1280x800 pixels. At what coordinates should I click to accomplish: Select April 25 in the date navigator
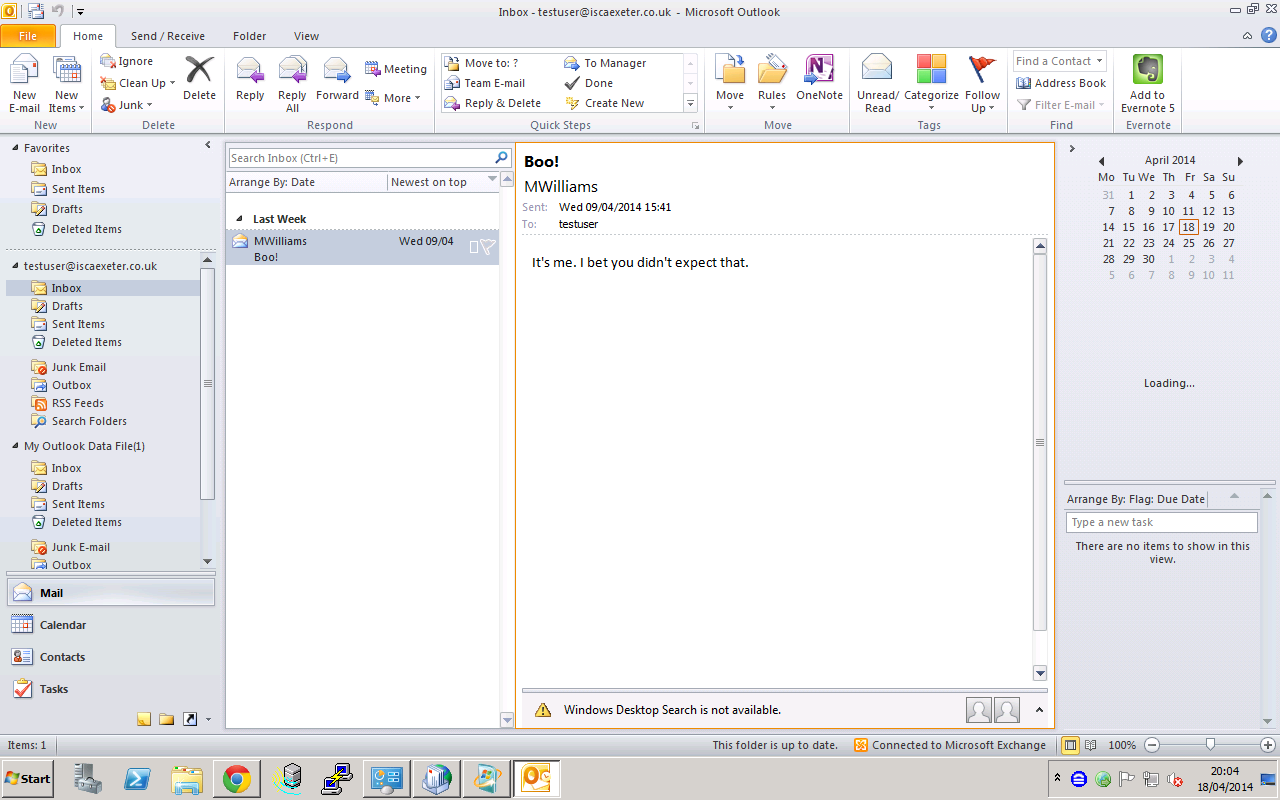(x=1189, y=243)
